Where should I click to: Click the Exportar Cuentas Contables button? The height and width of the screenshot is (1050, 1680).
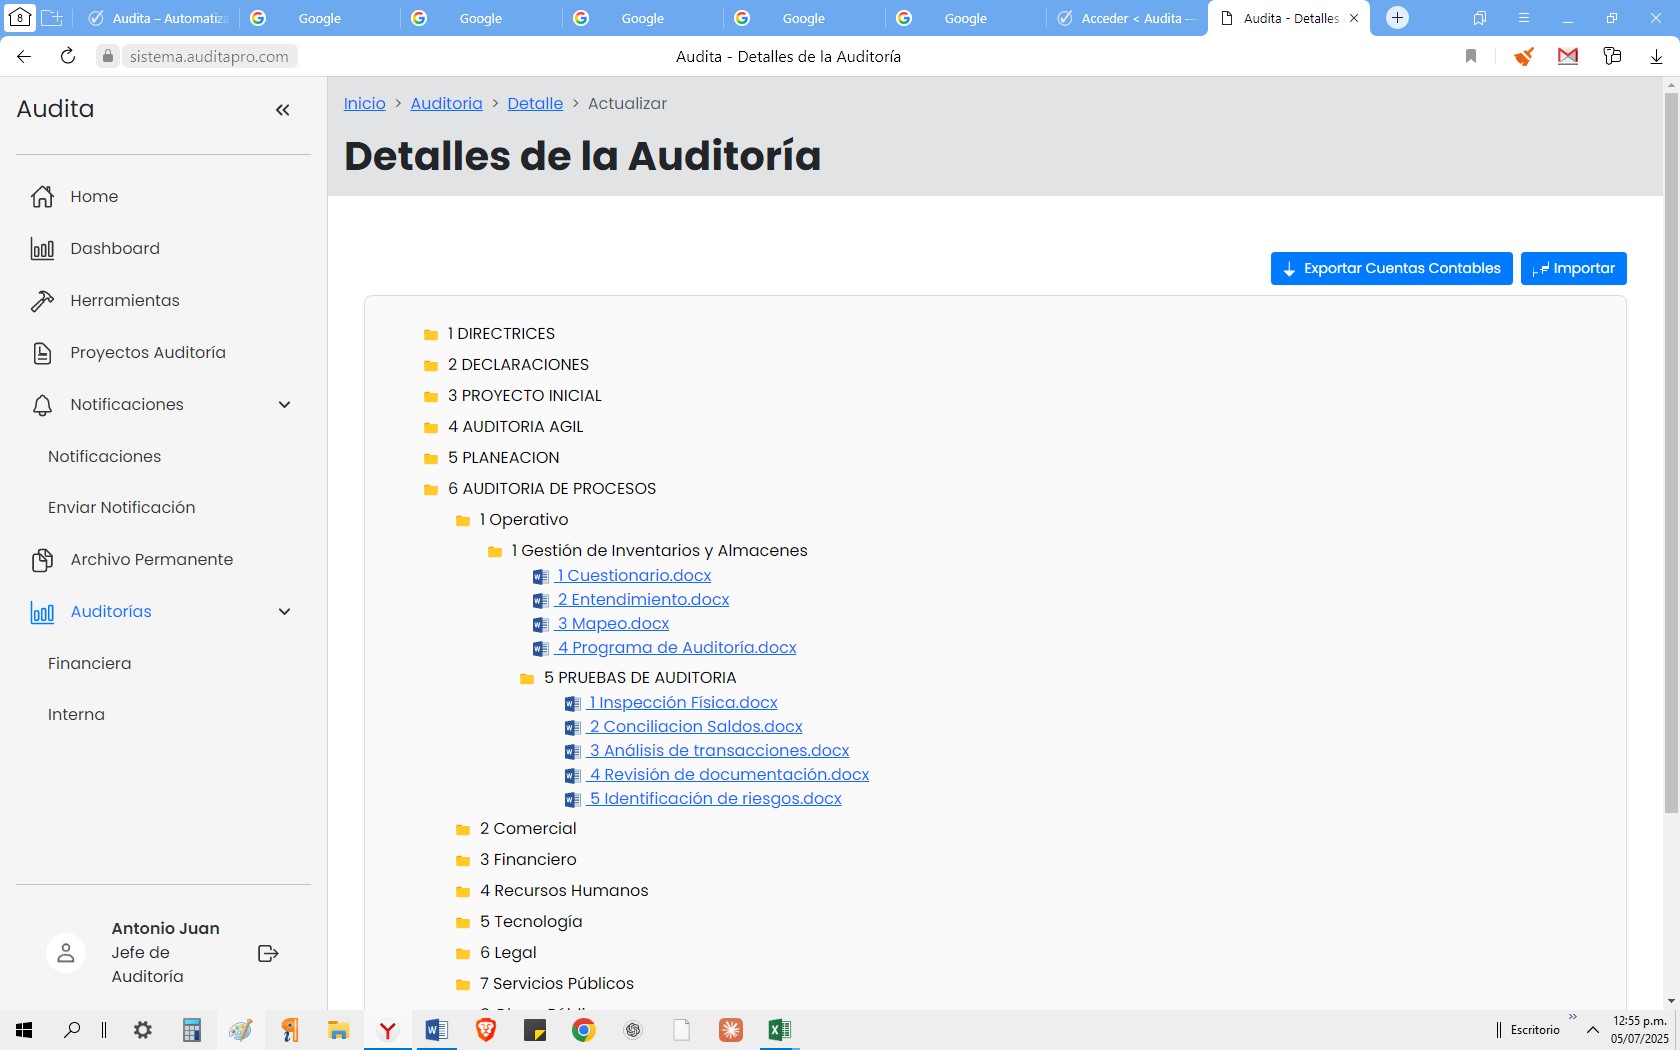(1391, 268)
